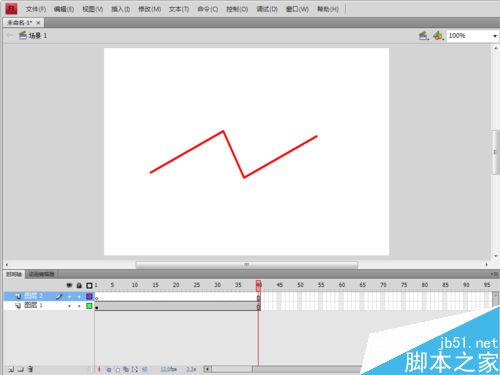The width and height of the screenshot is (500, 375).
Task: Open the 编辑(E) menu
Action: click(x=64, y=9)
